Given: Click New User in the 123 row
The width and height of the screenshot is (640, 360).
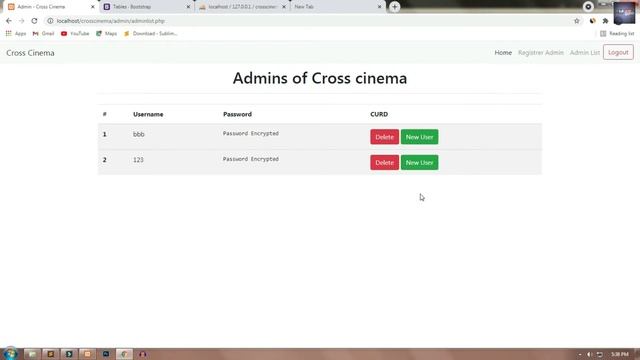Looking at the screenshot, I should point(419,162).
